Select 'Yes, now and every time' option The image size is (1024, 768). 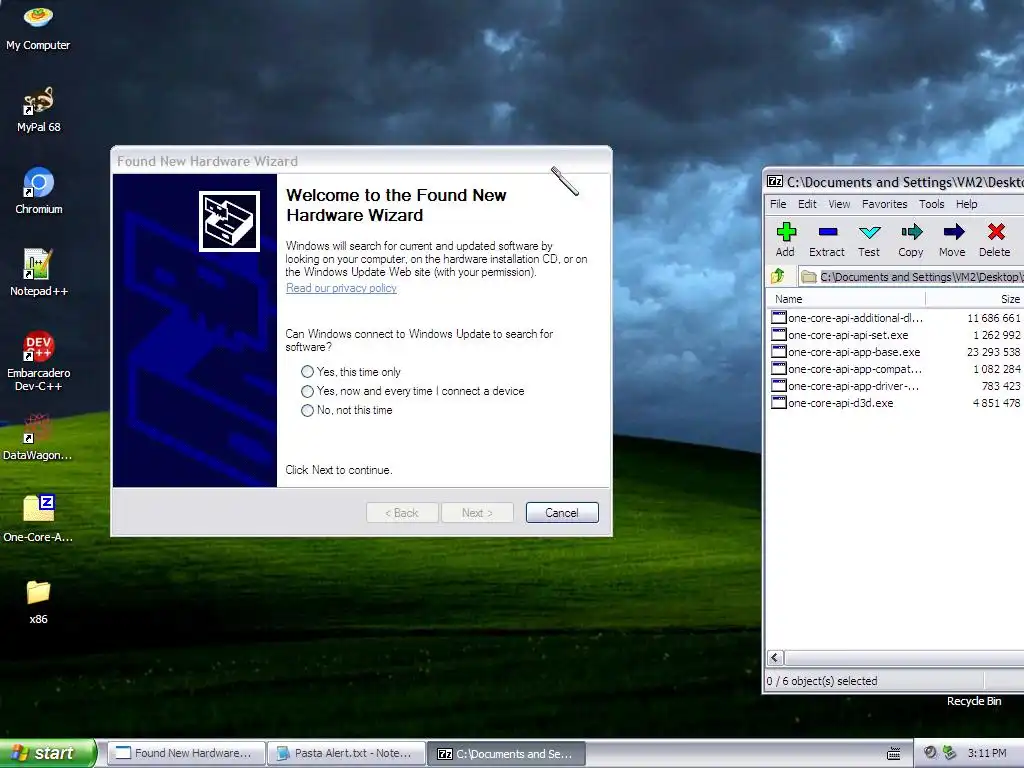[x=412, y=391]
